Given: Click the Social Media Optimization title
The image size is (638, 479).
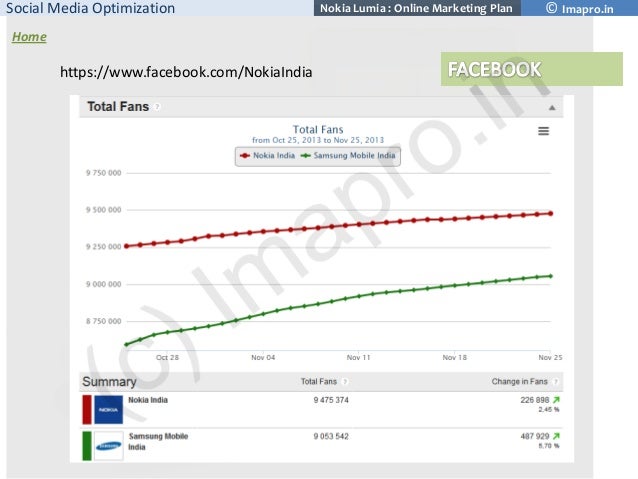Looking at the screenshot, I should pyautogui.click(x=90, y=8).
